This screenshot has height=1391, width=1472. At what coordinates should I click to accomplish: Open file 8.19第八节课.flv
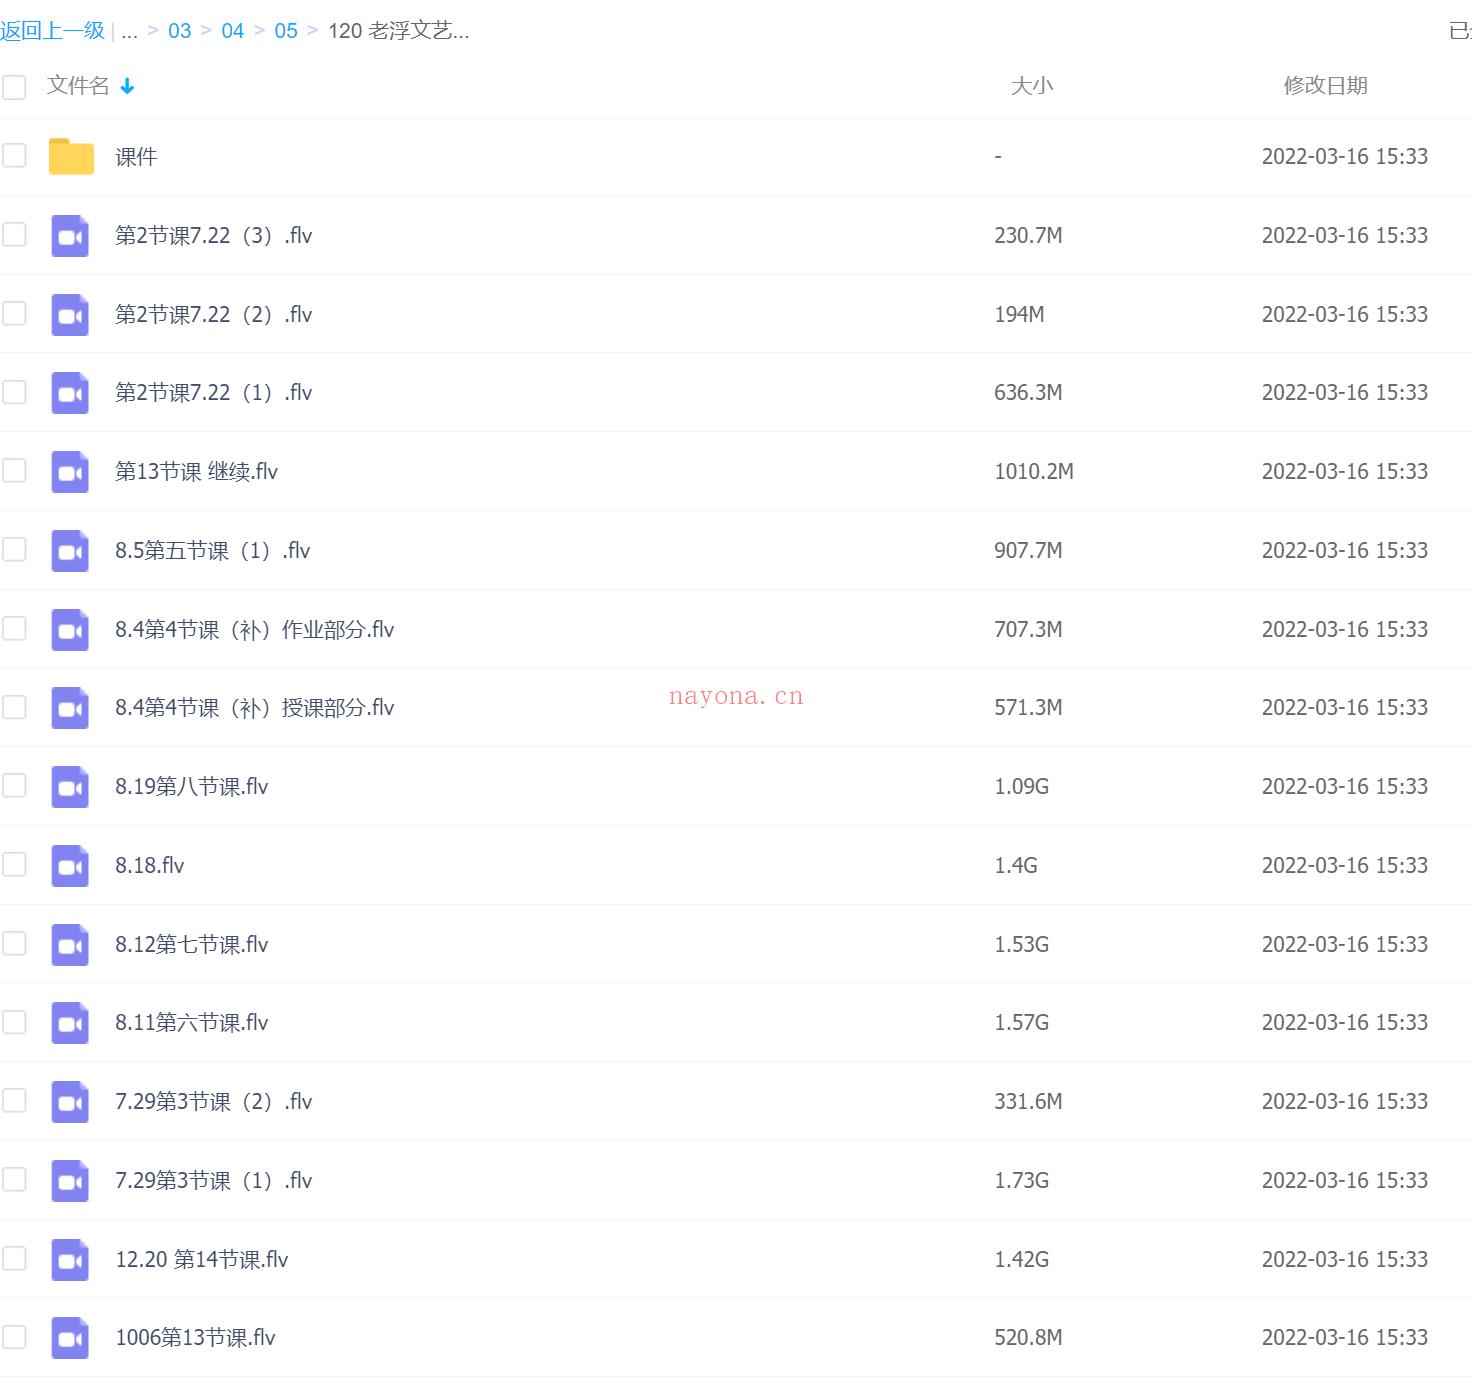[x=192, y=787]
